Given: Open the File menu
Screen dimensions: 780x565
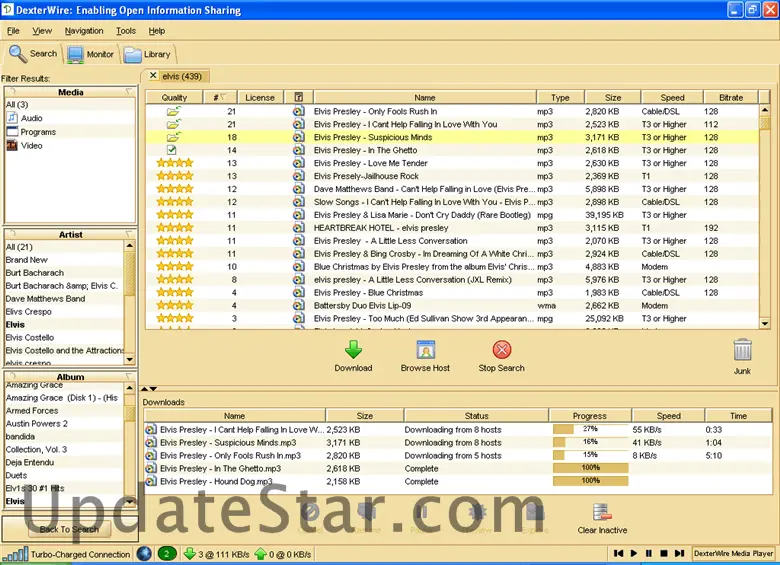Looking at the screenshot, I should click(13, 31).
